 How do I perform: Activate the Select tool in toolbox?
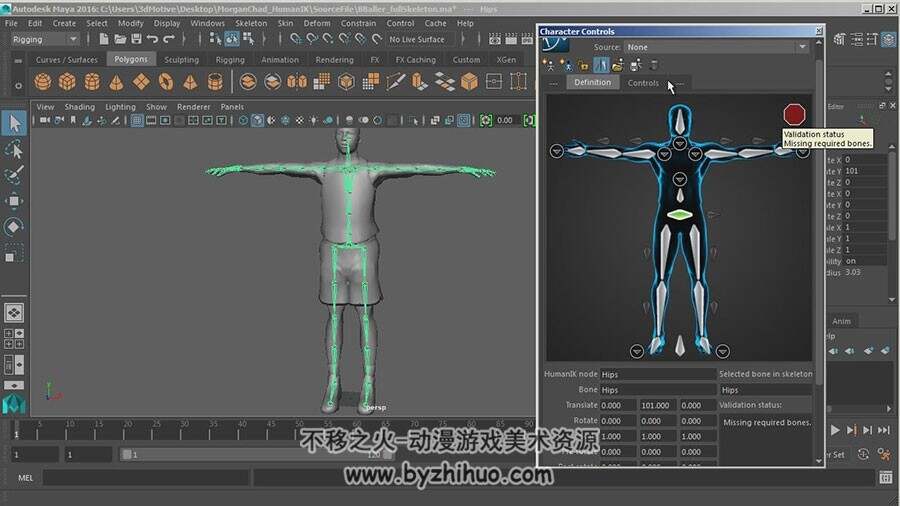14,123
